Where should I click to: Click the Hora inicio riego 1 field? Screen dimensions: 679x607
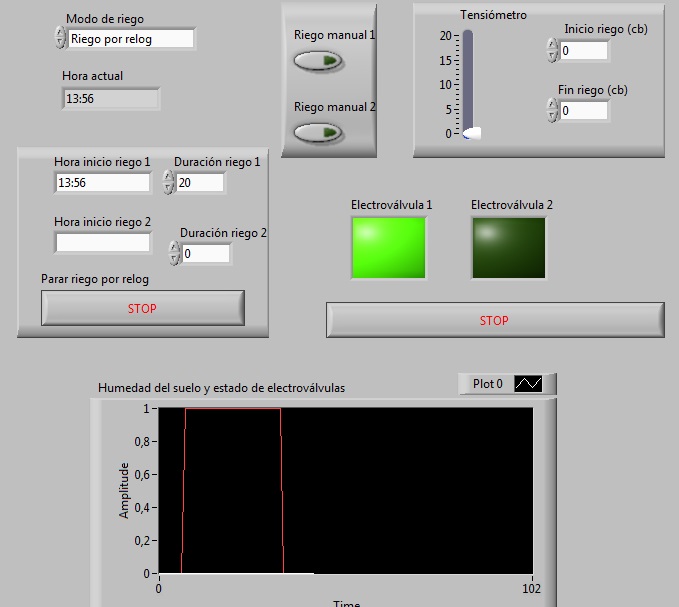(x=103, y=182)
